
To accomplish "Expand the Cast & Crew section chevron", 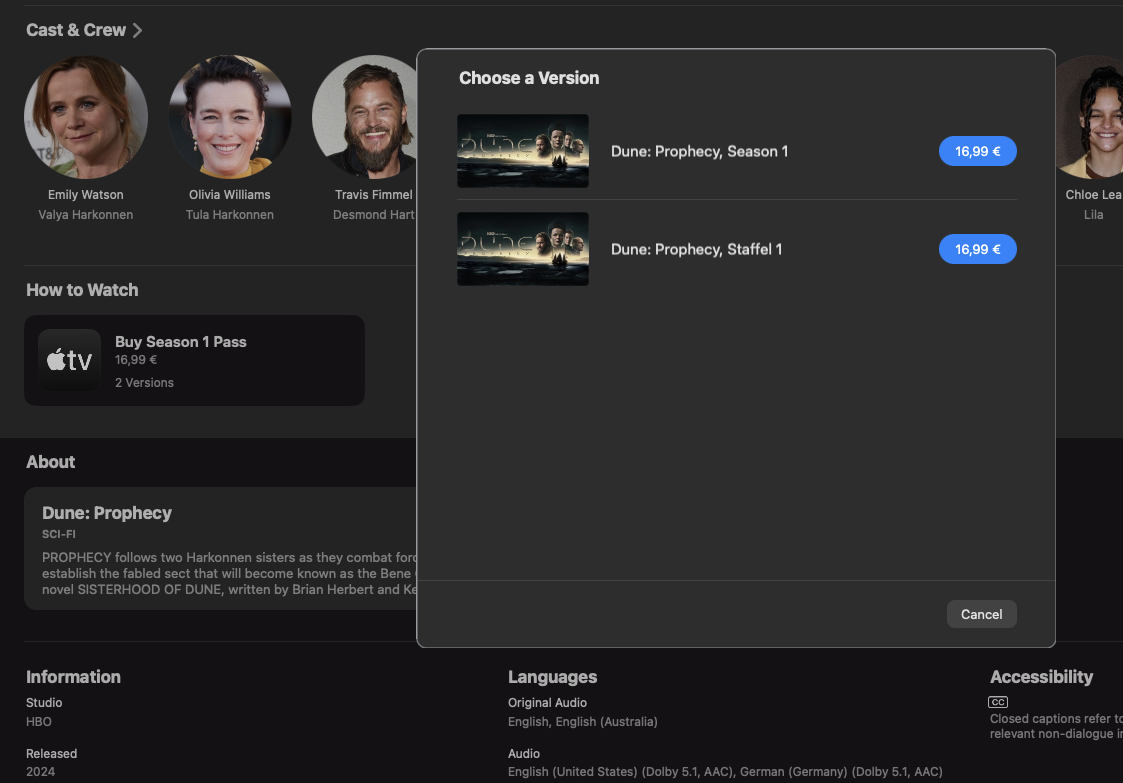I will [138, 30].
